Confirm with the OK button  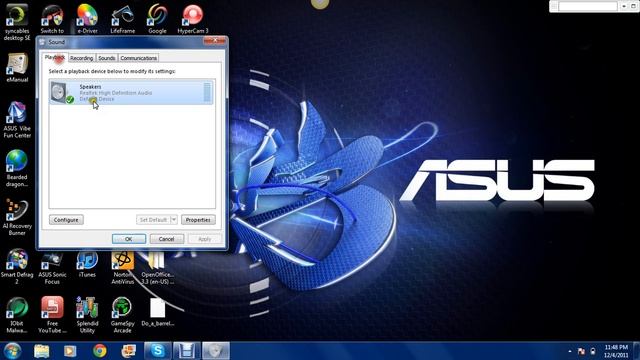(129, 239)
